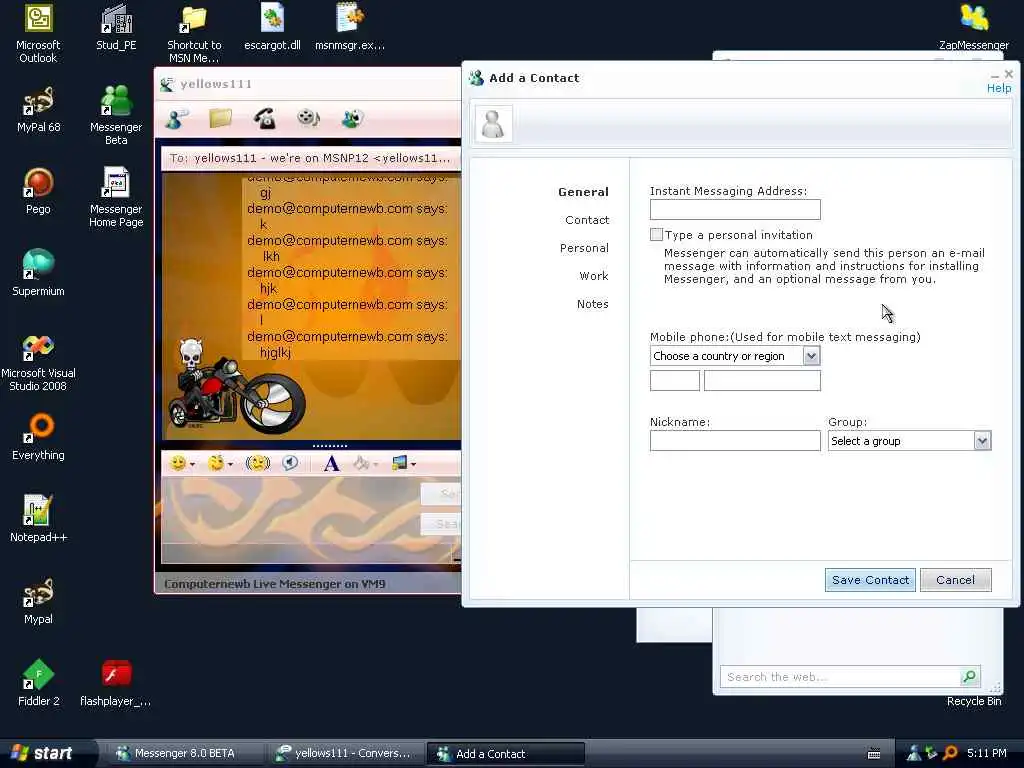Viewport: 1024px width, 768px height.
Task: Select escargot.dll file icon
Action: click(272, 27)
